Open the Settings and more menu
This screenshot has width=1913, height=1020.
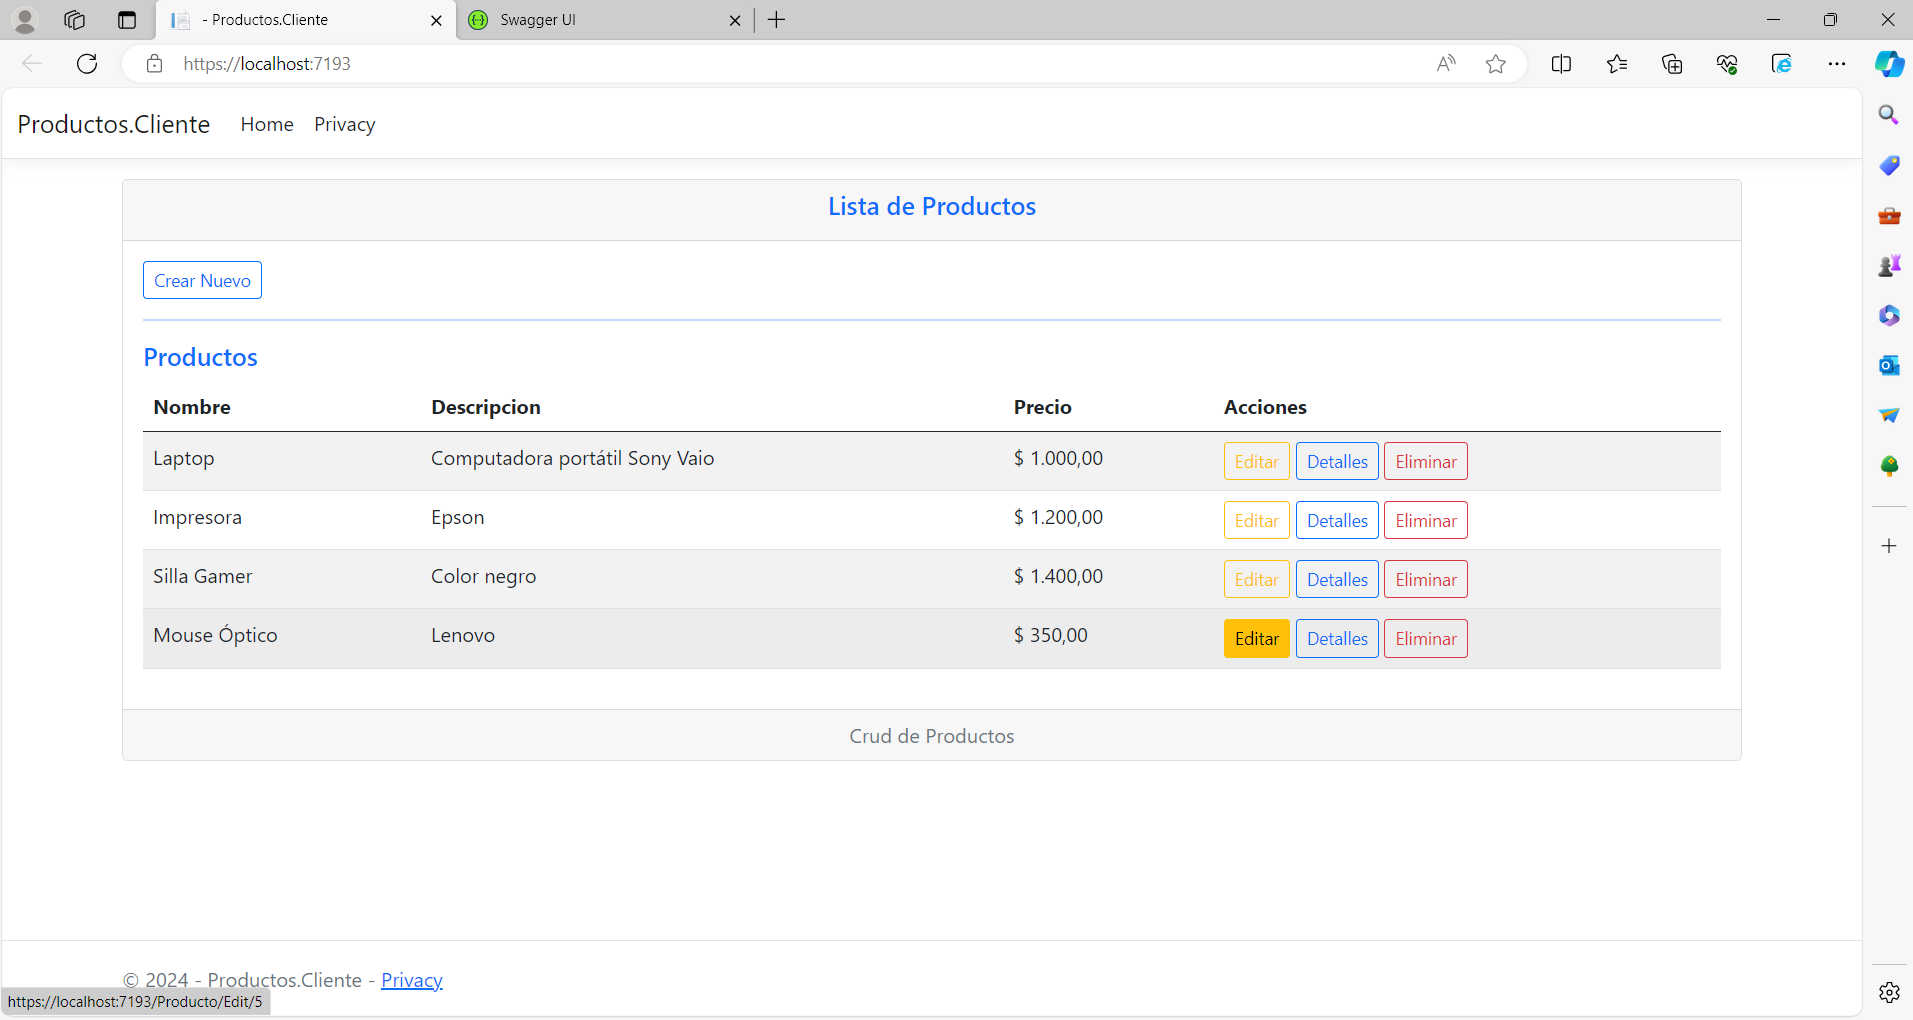1838,63
